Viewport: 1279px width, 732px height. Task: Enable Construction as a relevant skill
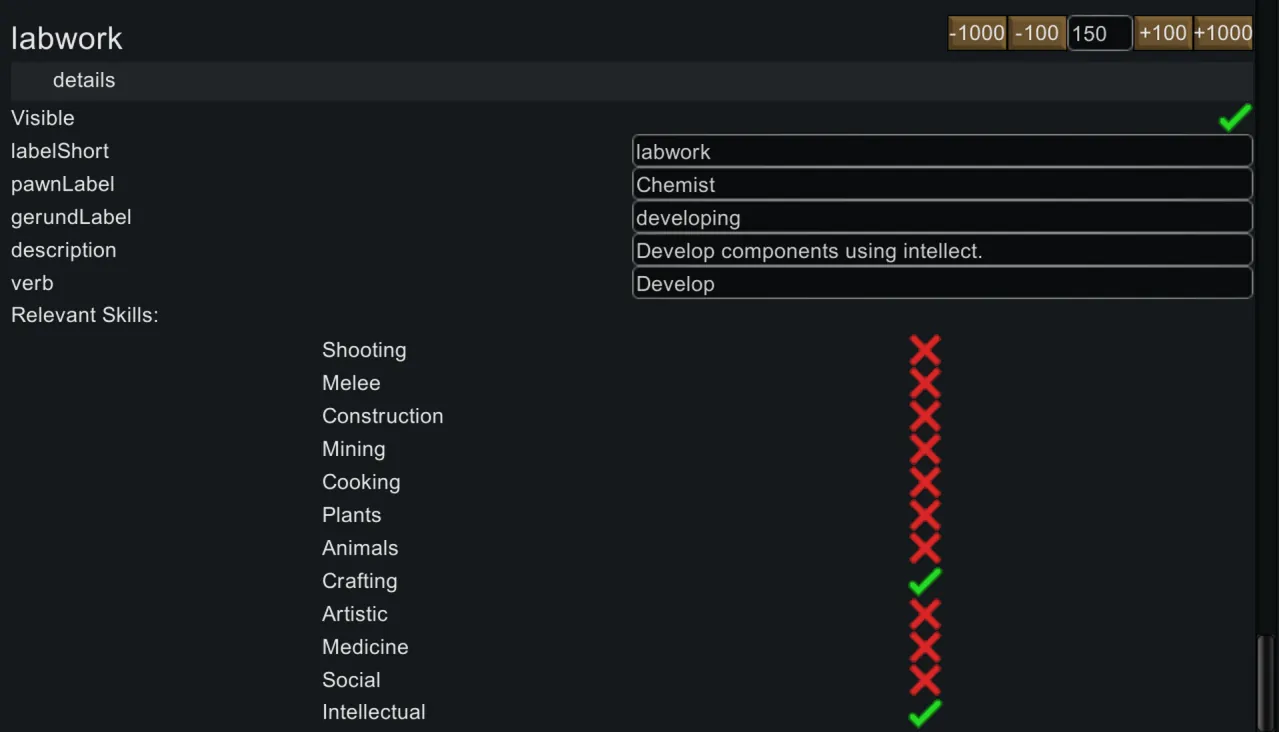925,416
